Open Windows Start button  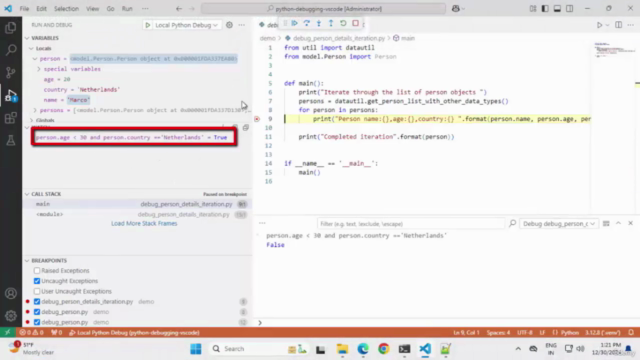196,349
